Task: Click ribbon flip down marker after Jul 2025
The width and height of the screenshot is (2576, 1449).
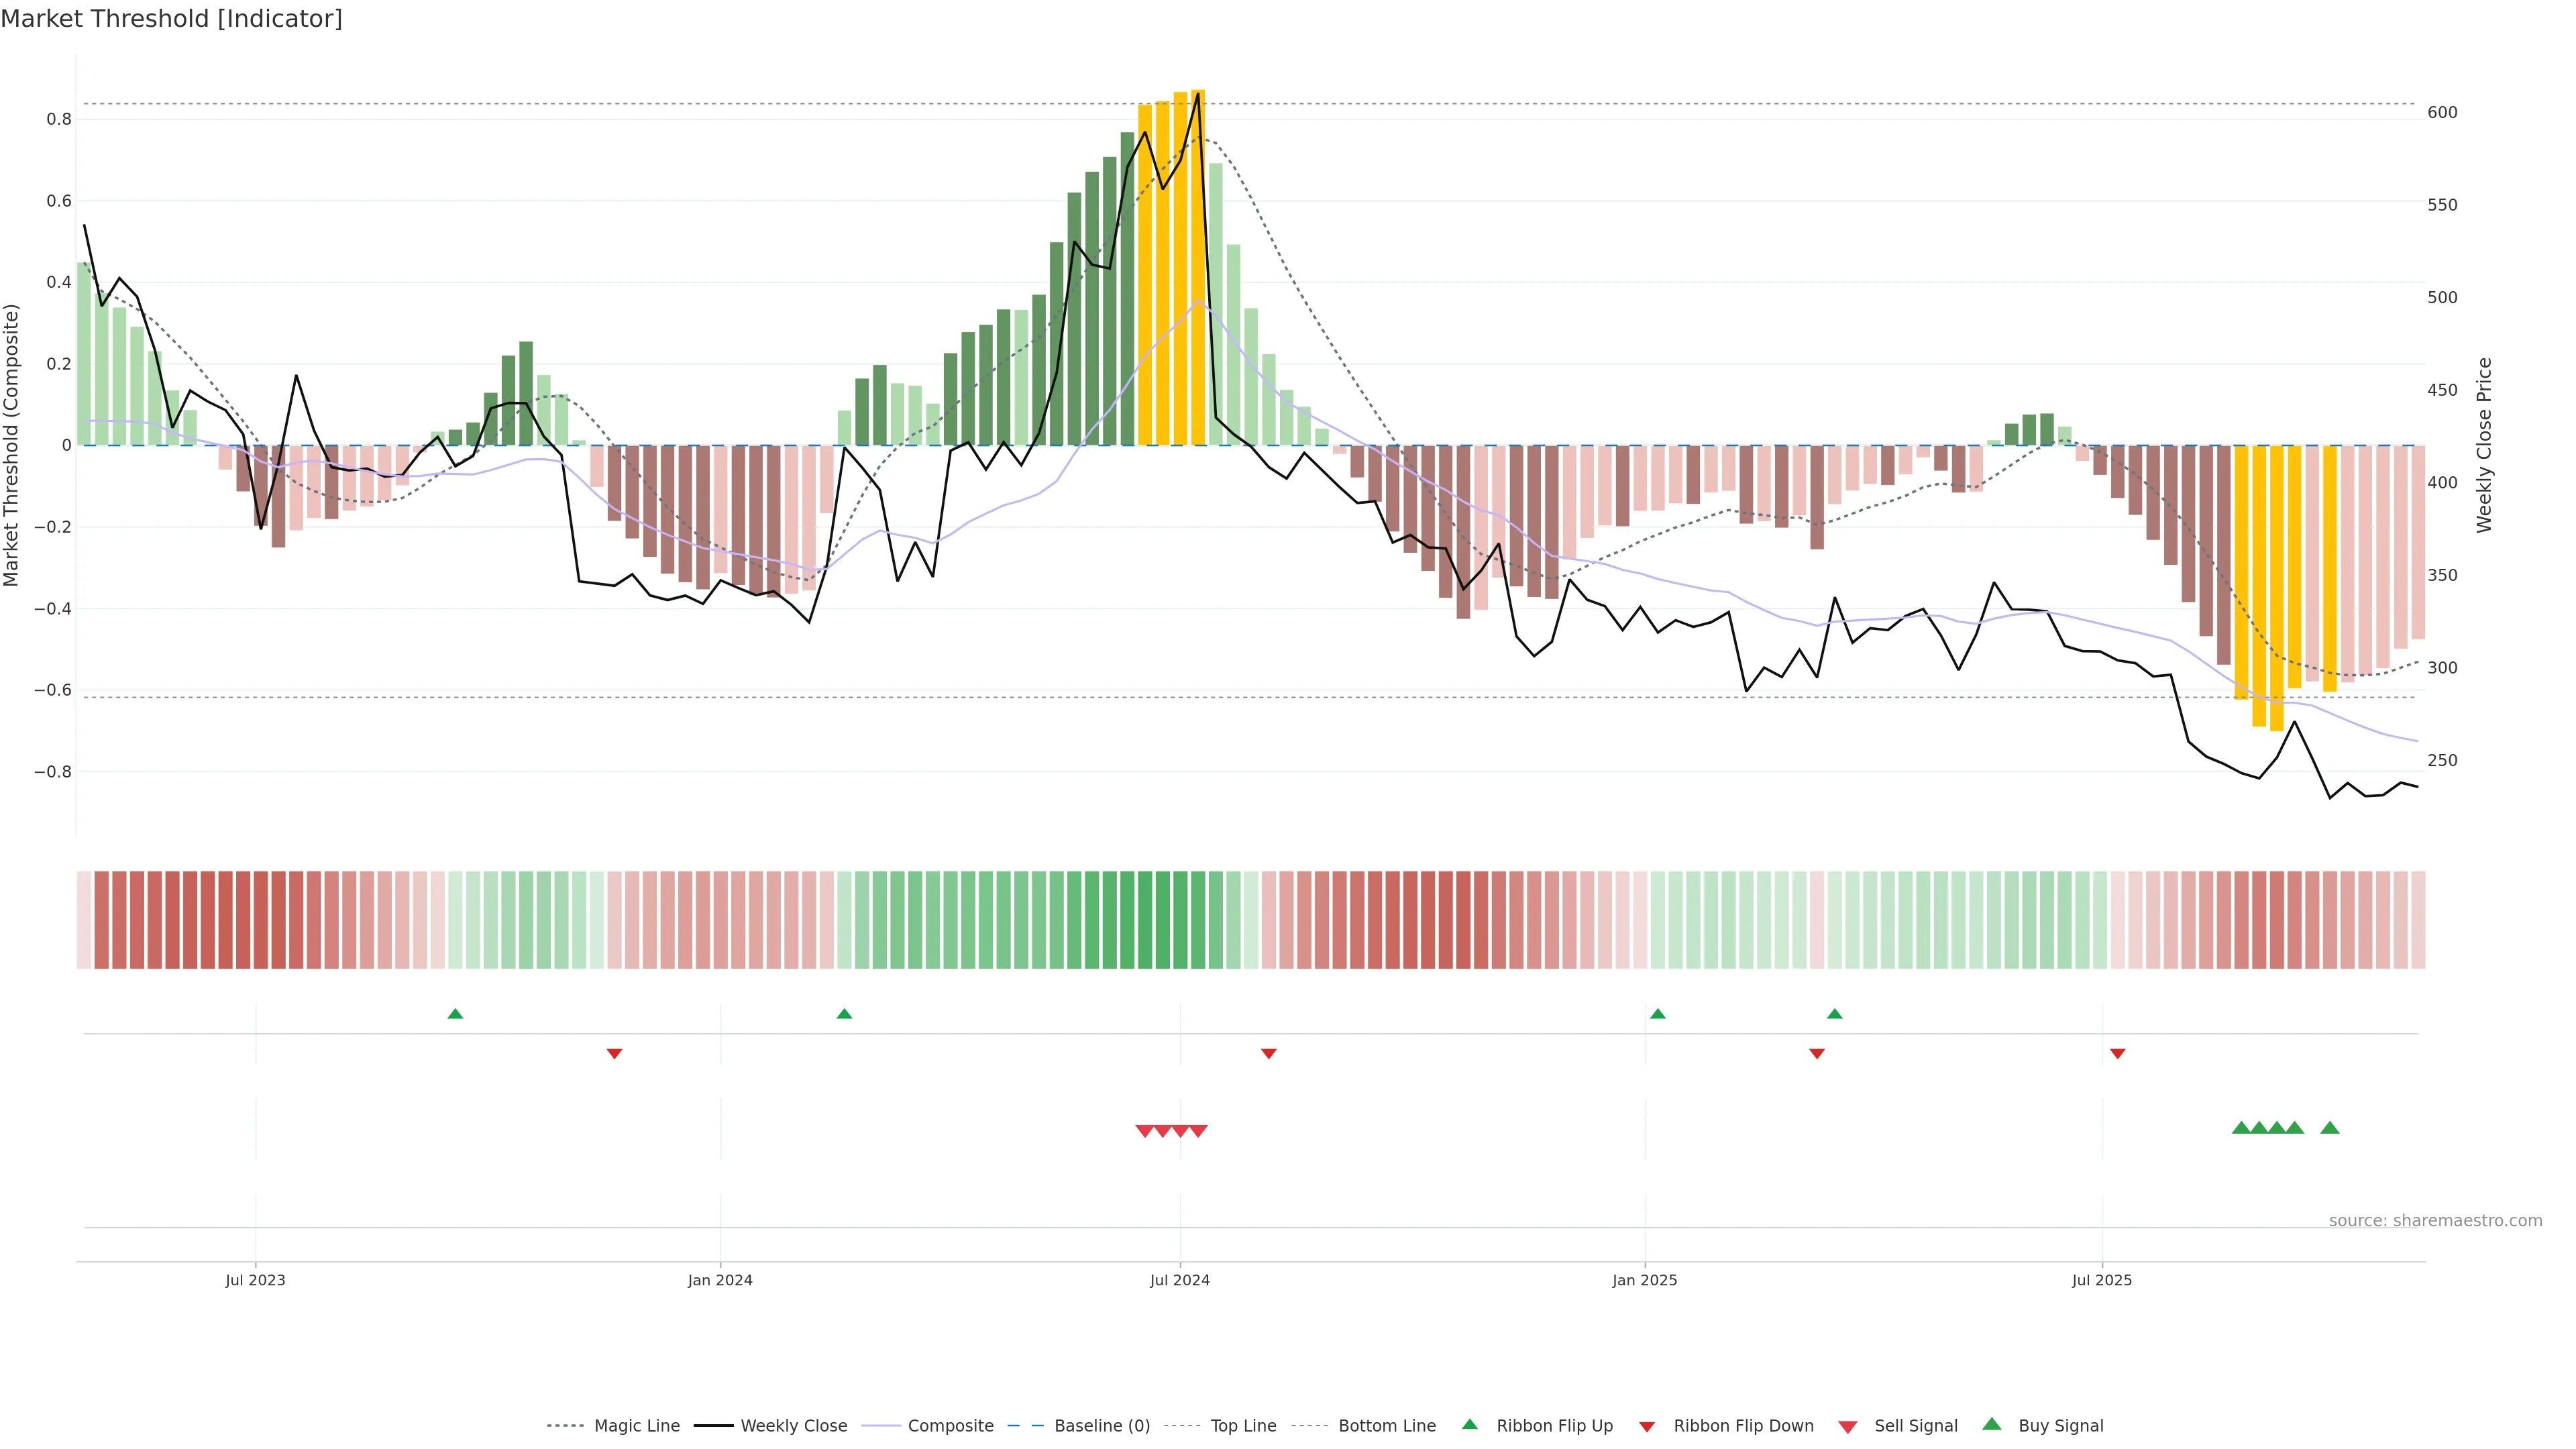Action: (2118, 1053)
